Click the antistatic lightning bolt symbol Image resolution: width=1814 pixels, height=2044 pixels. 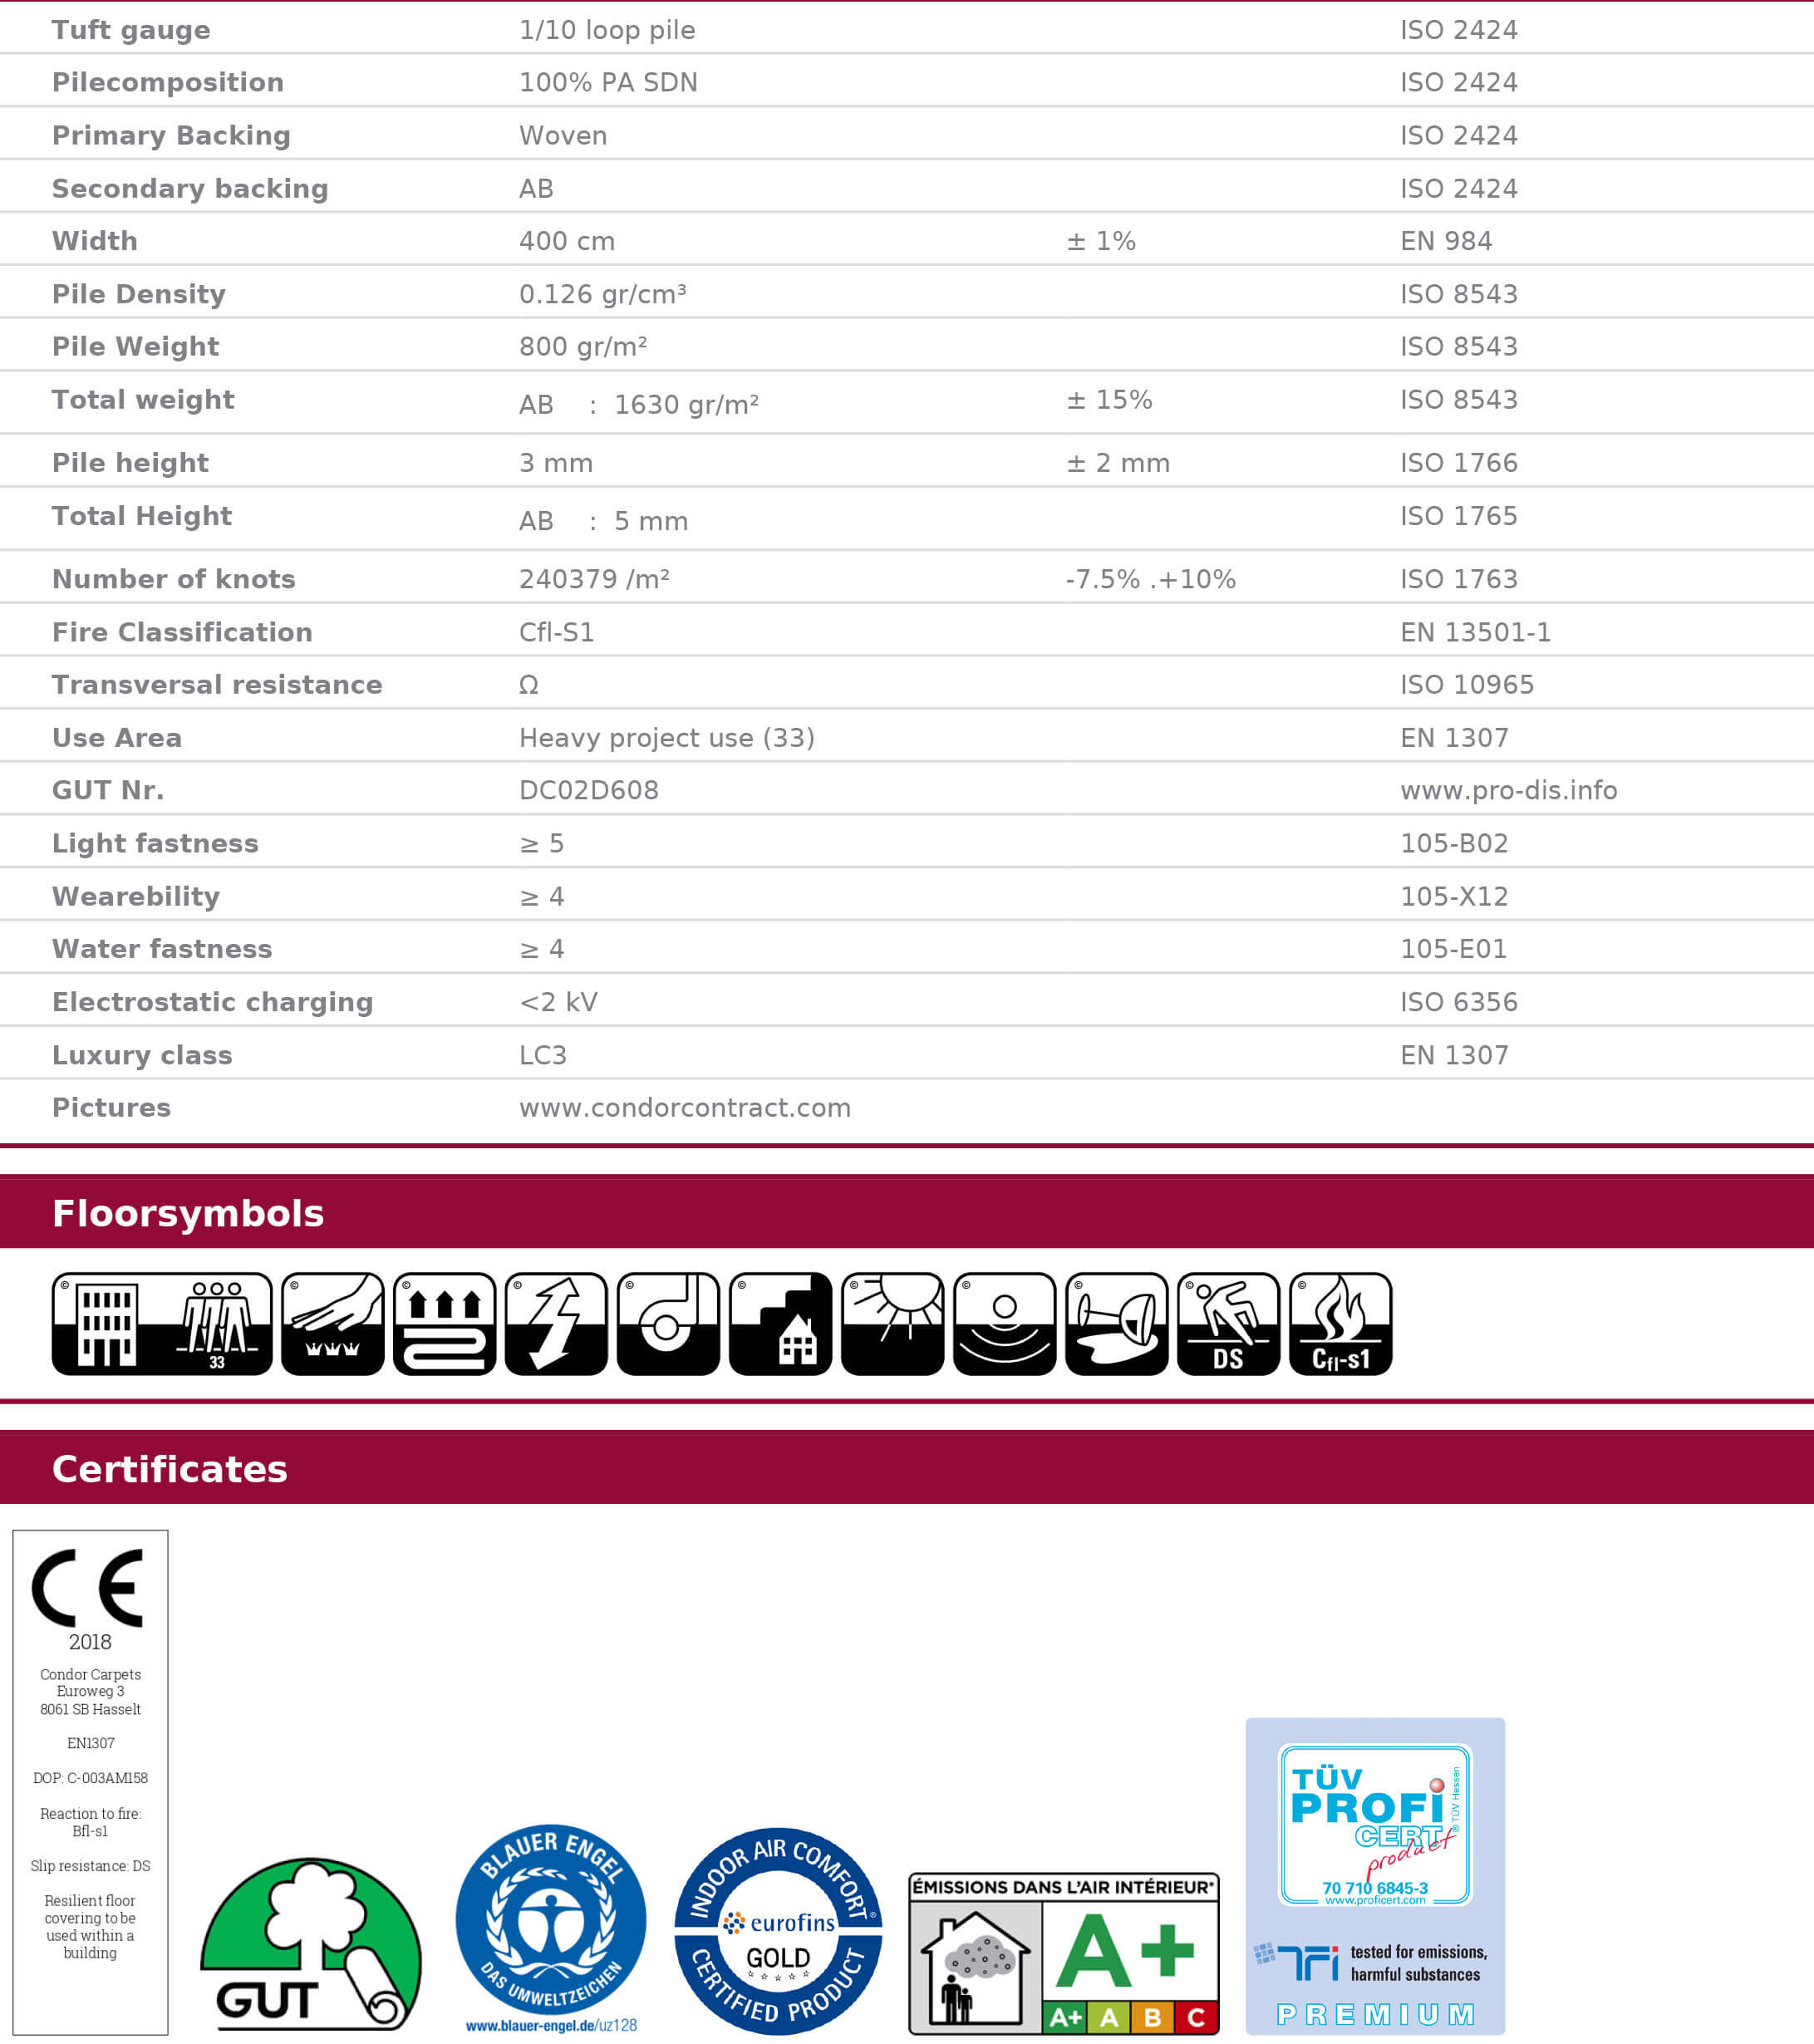pos(556,1323)
